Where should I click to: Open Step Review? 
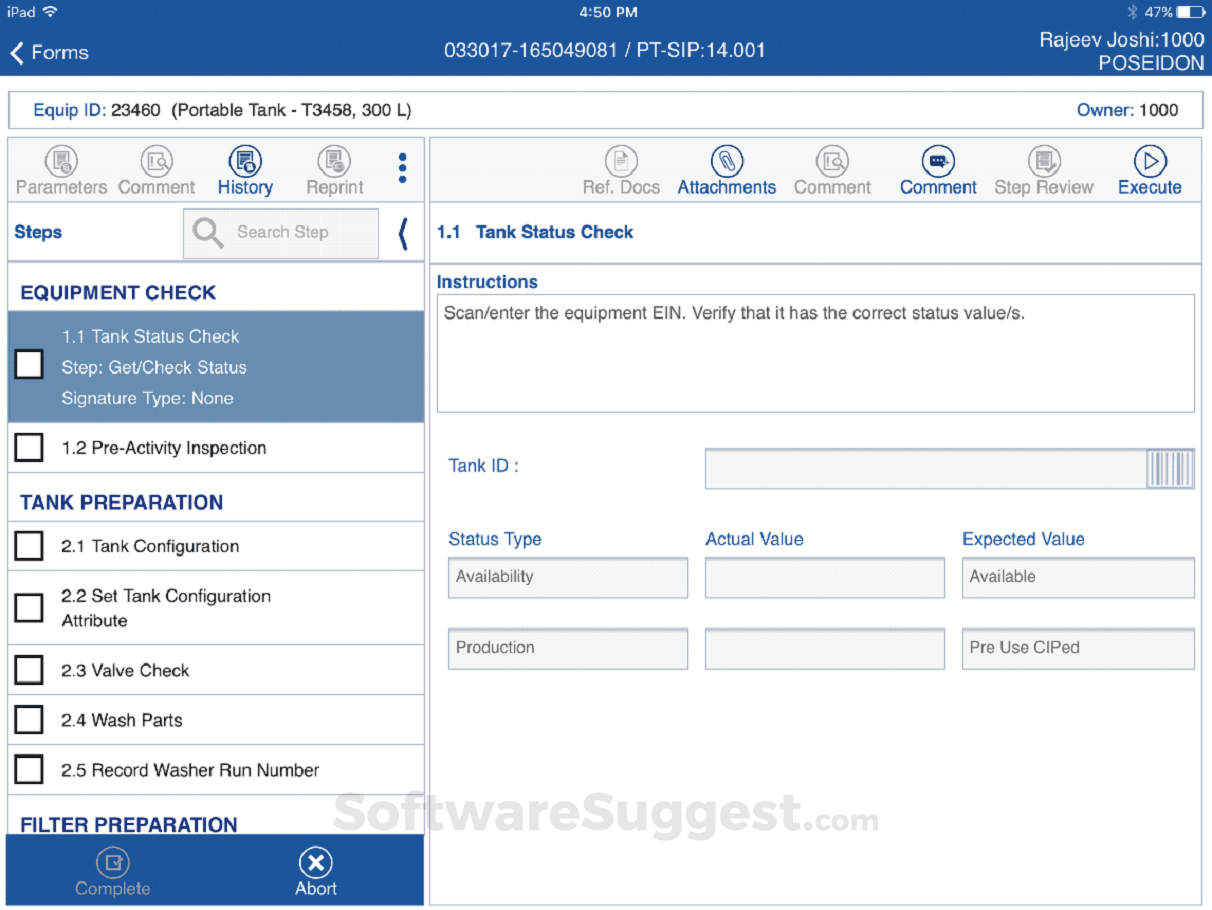click(x=1043, y=168)
